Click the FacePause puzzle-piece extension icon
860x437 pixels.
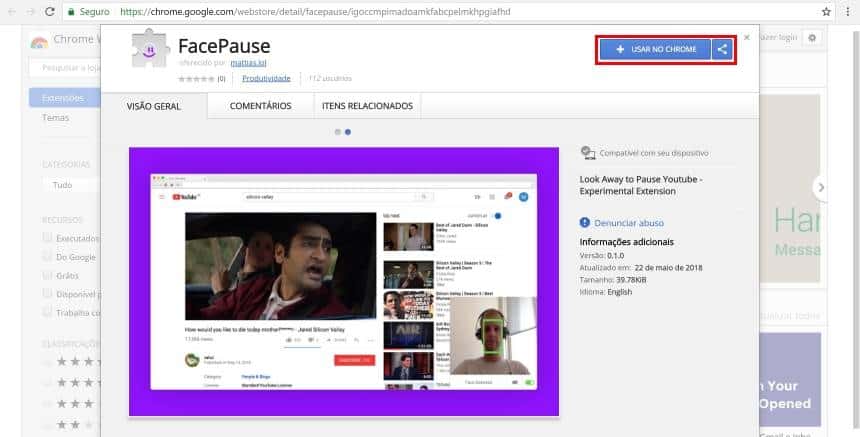(150, 49)
